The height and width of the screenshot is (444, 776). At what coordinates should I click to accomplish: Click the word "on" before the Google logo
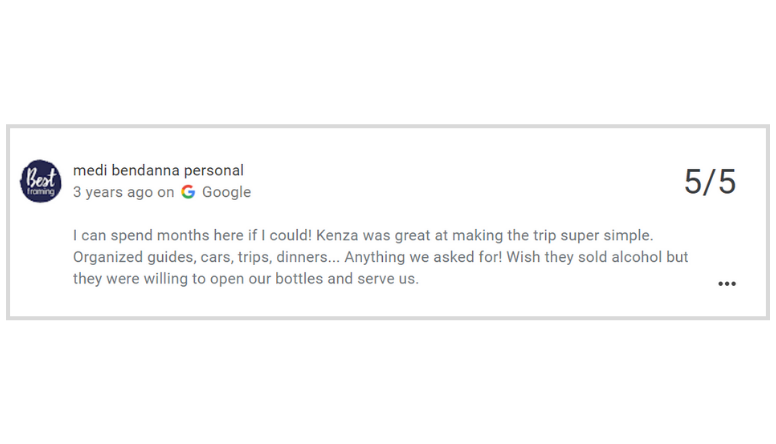tap(166, 192)
